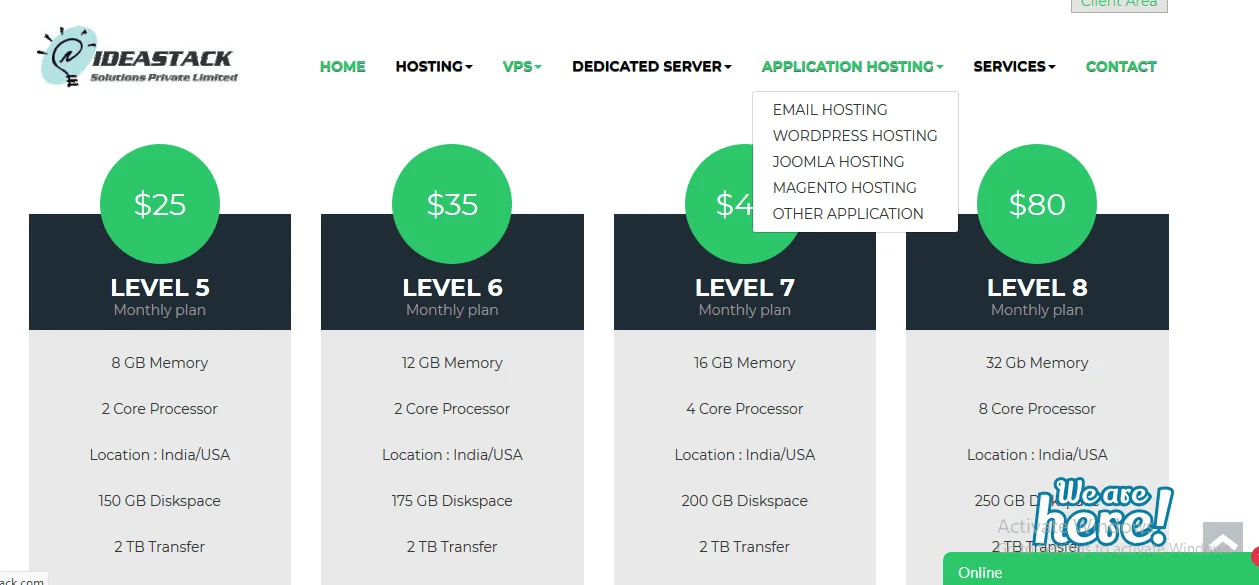The width and height of the screenshot is (1259, 585).
Task: Choose Joomla Hosting from the dropdown
Action: coord(838,162)
